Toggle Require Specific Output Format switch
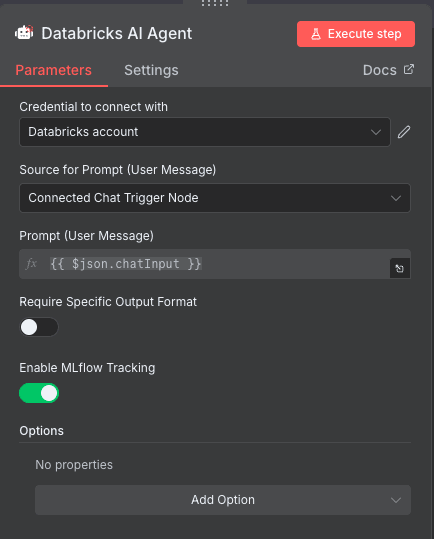The height and width of the screenshot is (539, 434). pos(39,327)
